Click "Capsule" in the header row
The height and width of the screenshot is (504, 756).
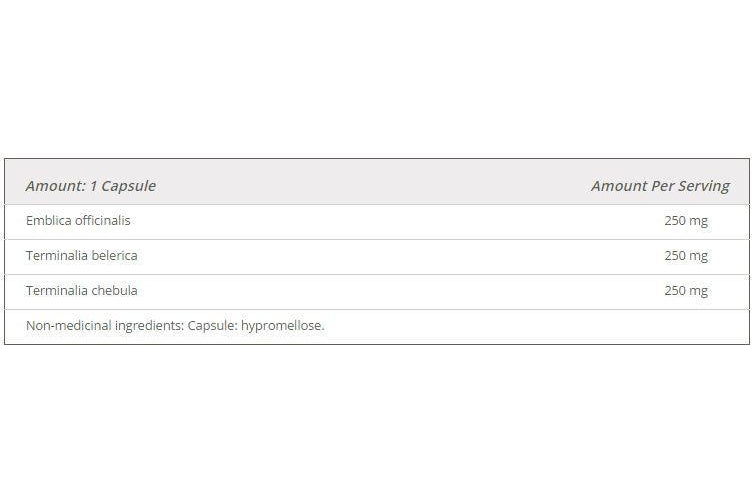[x=128, y=186]
